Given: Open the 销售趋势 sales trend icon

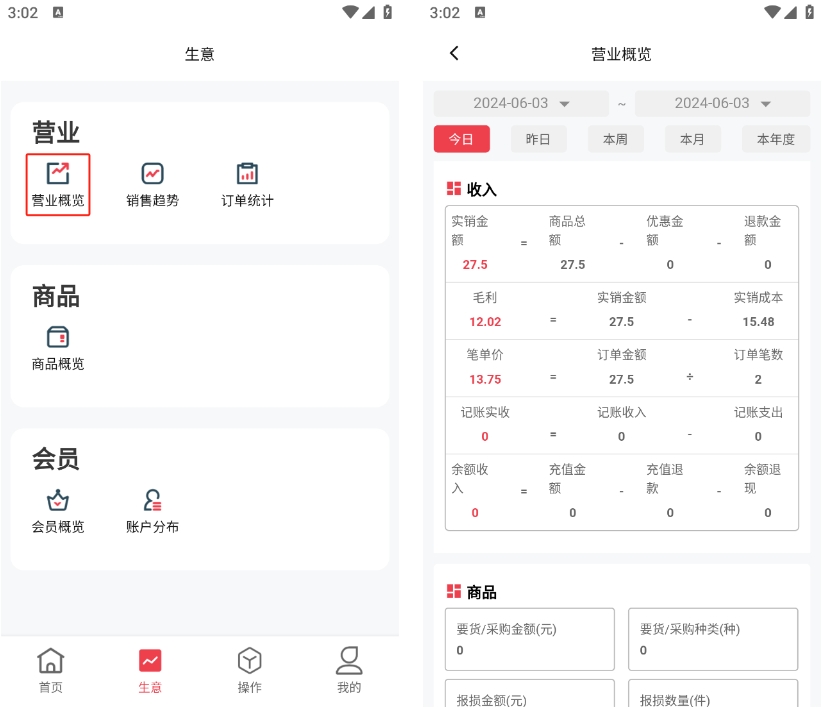Looking at the screenshot, I should [x=152, y=184].
